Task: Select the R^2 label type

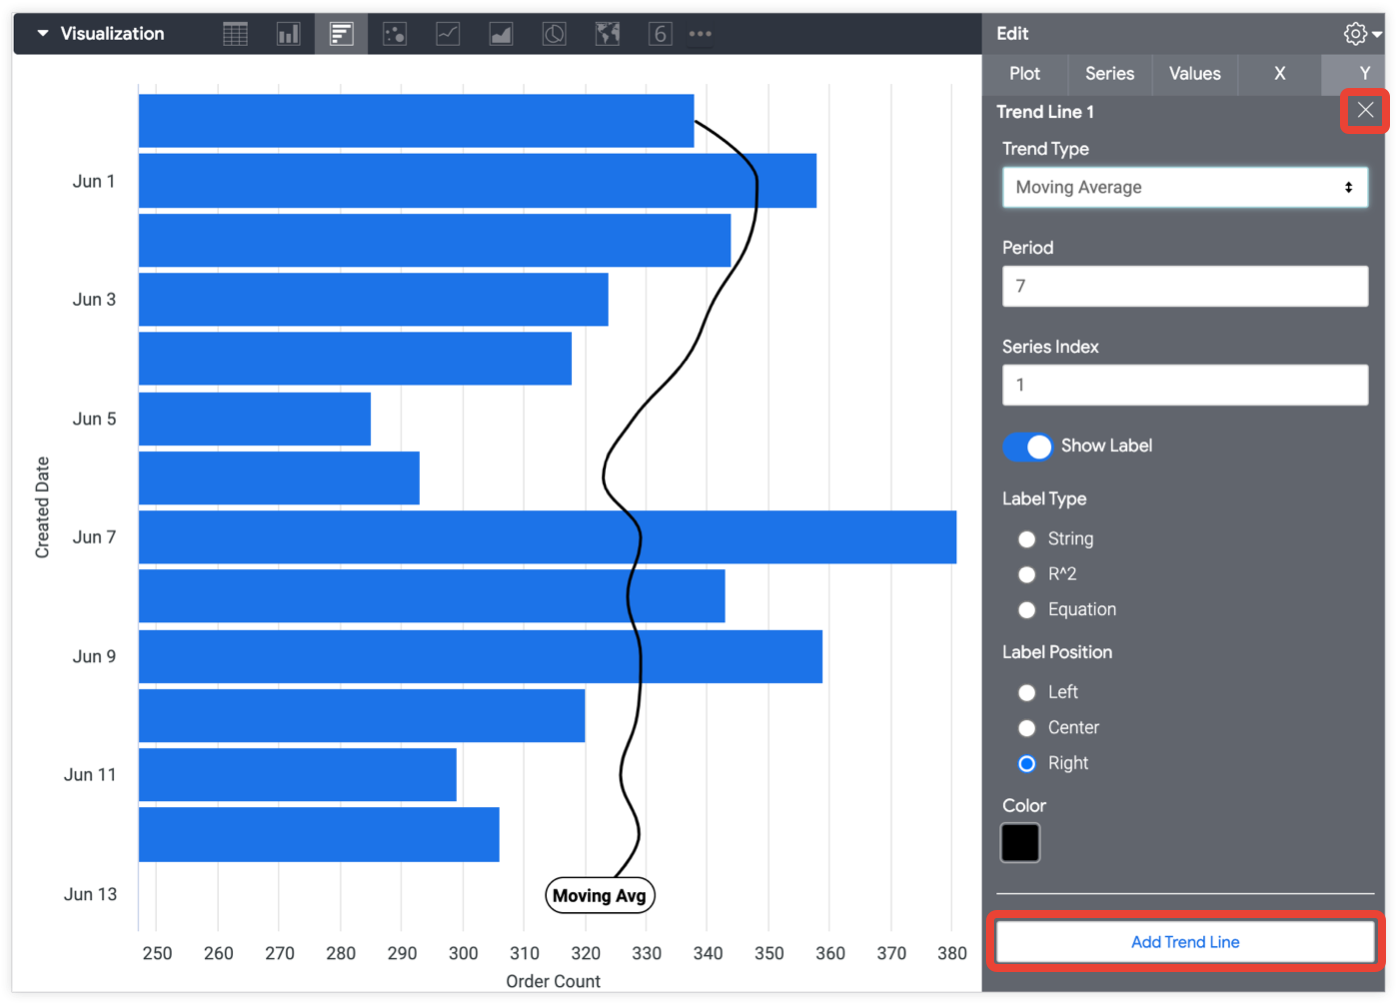Action: [x=1027, y=574]
